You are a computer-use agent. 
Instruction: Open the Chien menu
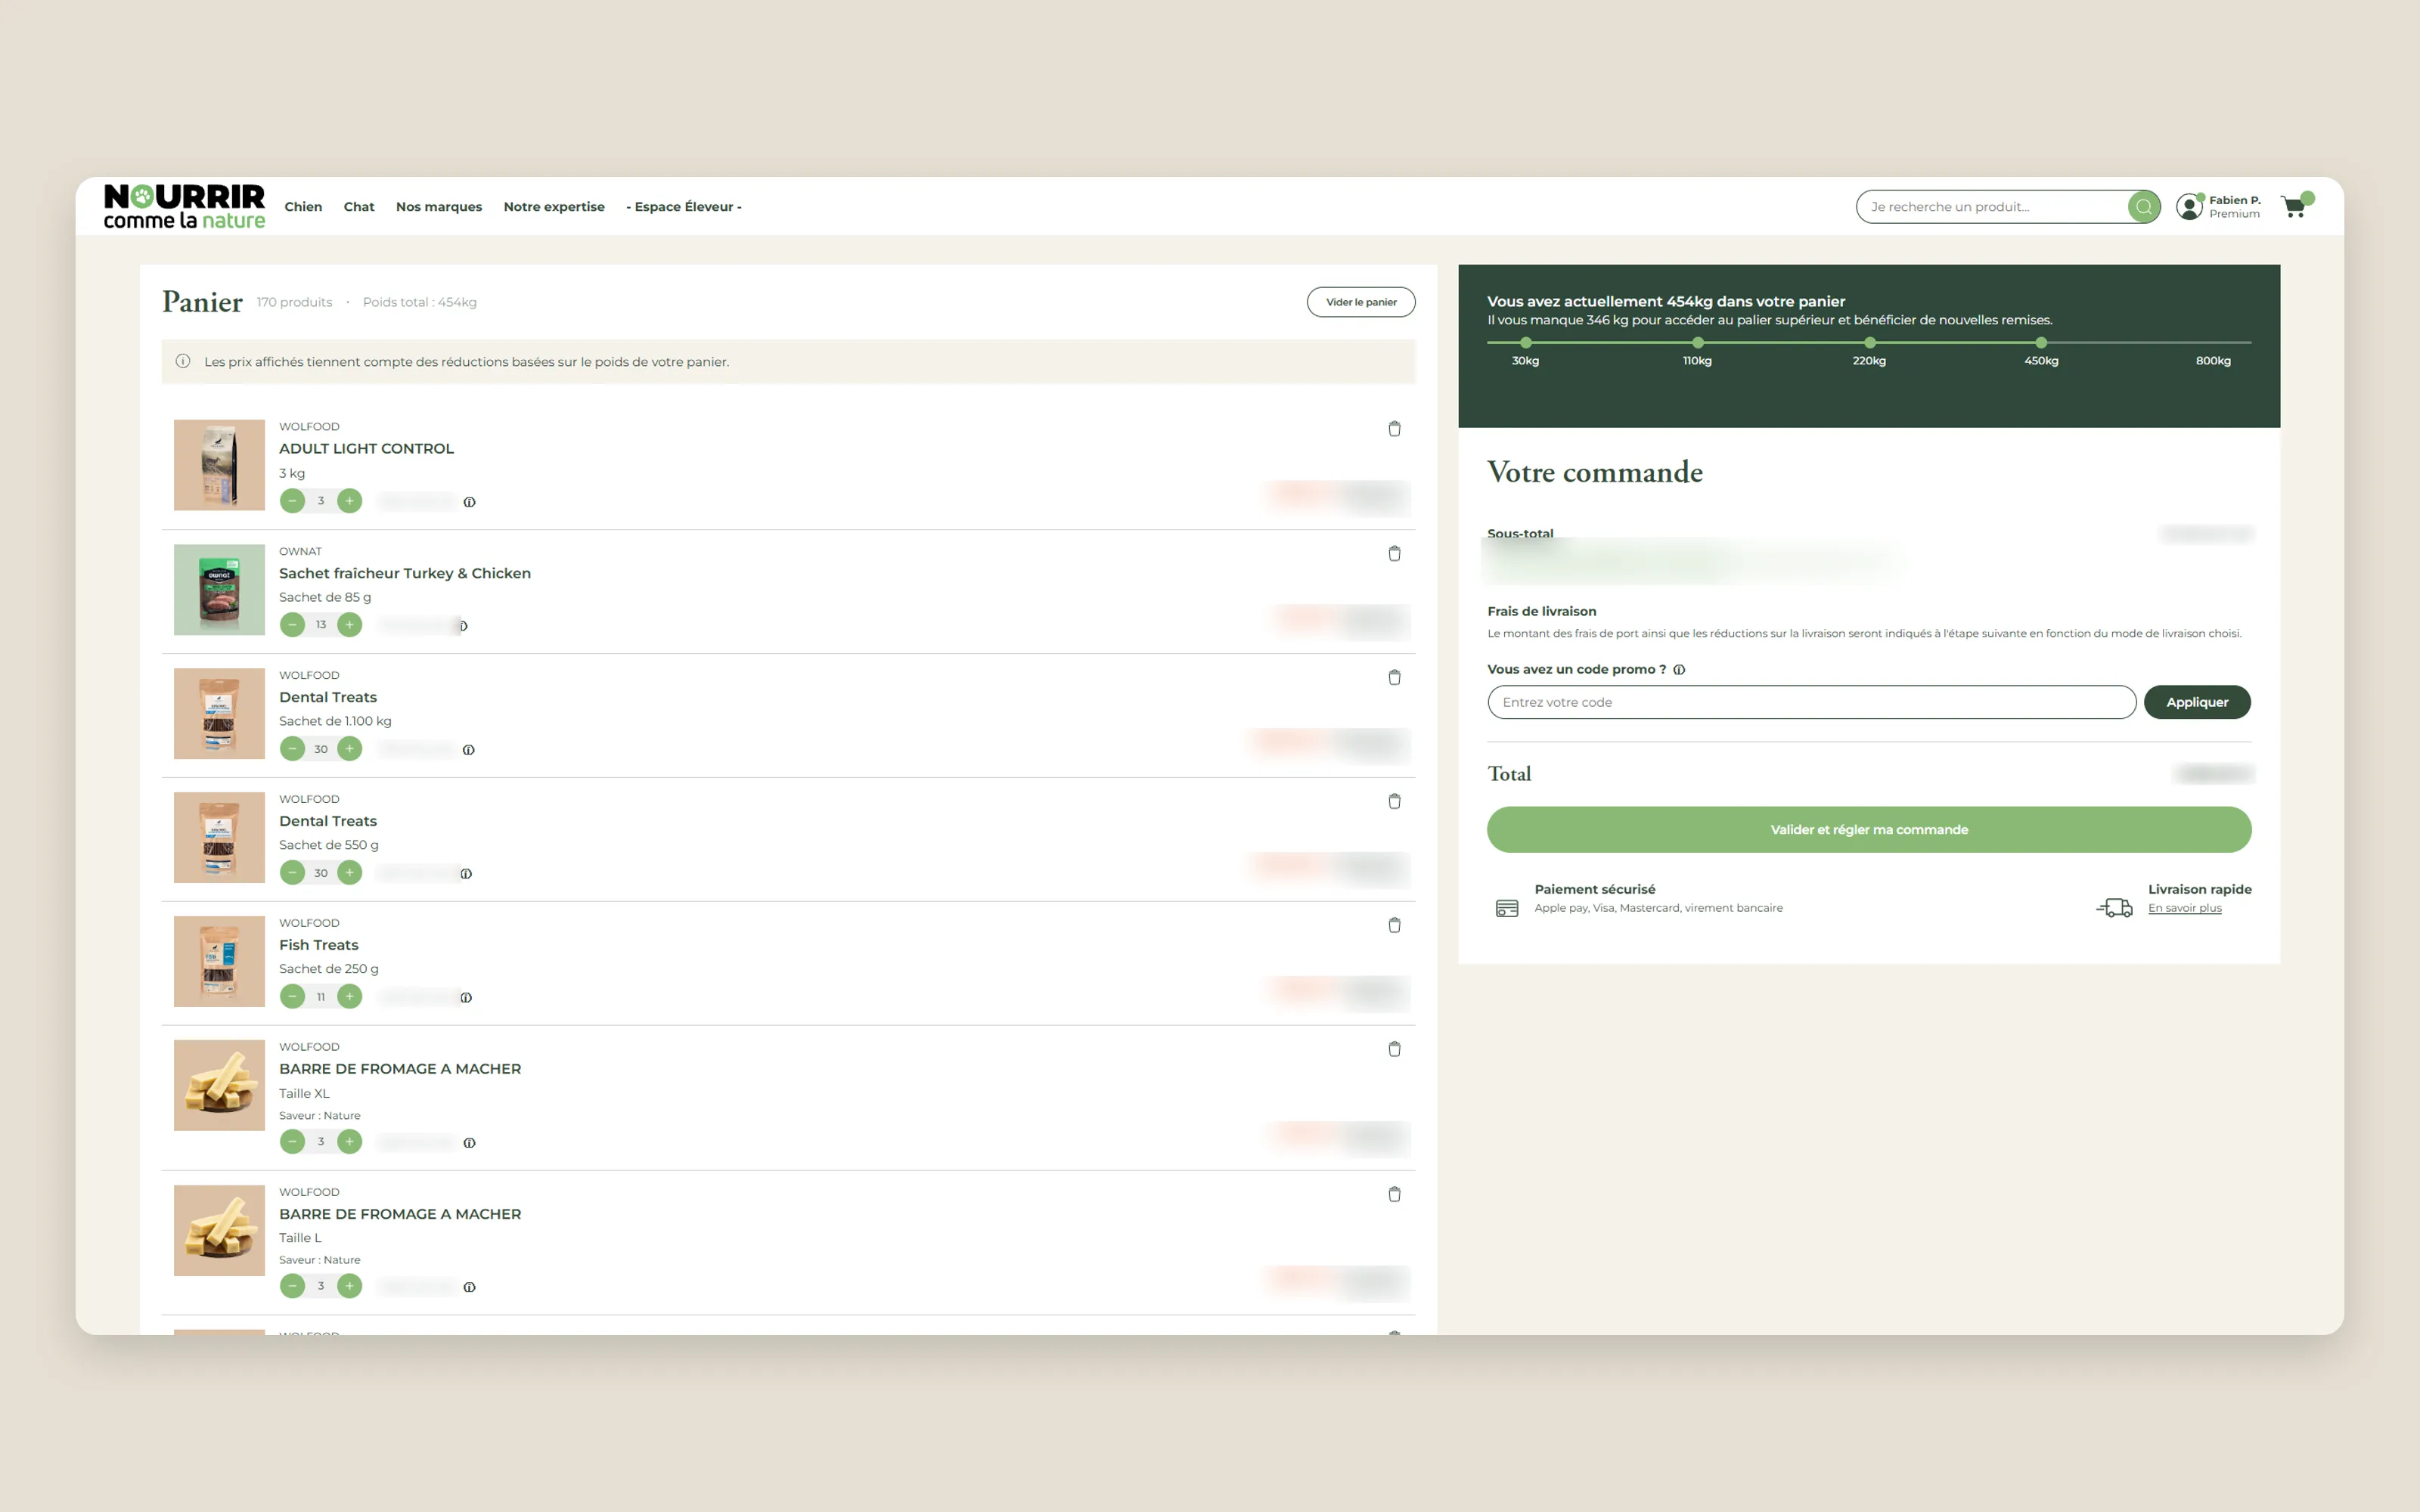303,207
